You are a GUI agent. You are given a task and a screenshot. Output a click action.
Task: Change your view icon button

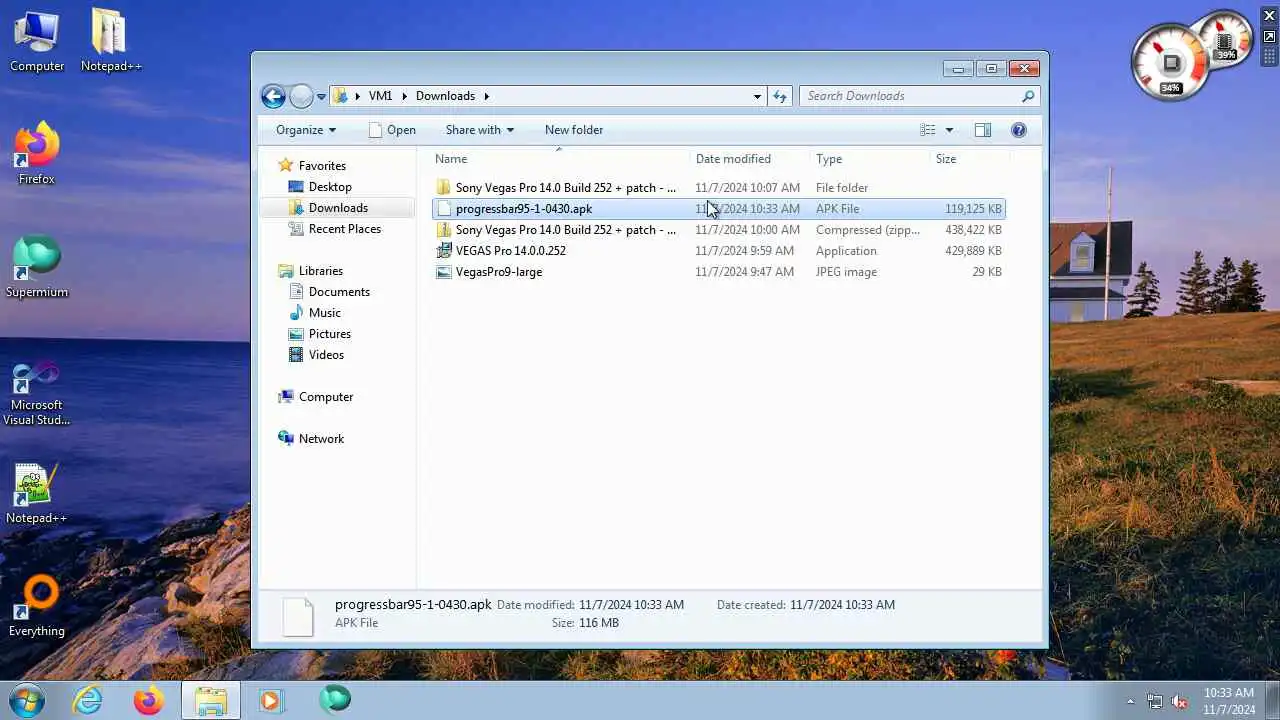click(928, 130)
